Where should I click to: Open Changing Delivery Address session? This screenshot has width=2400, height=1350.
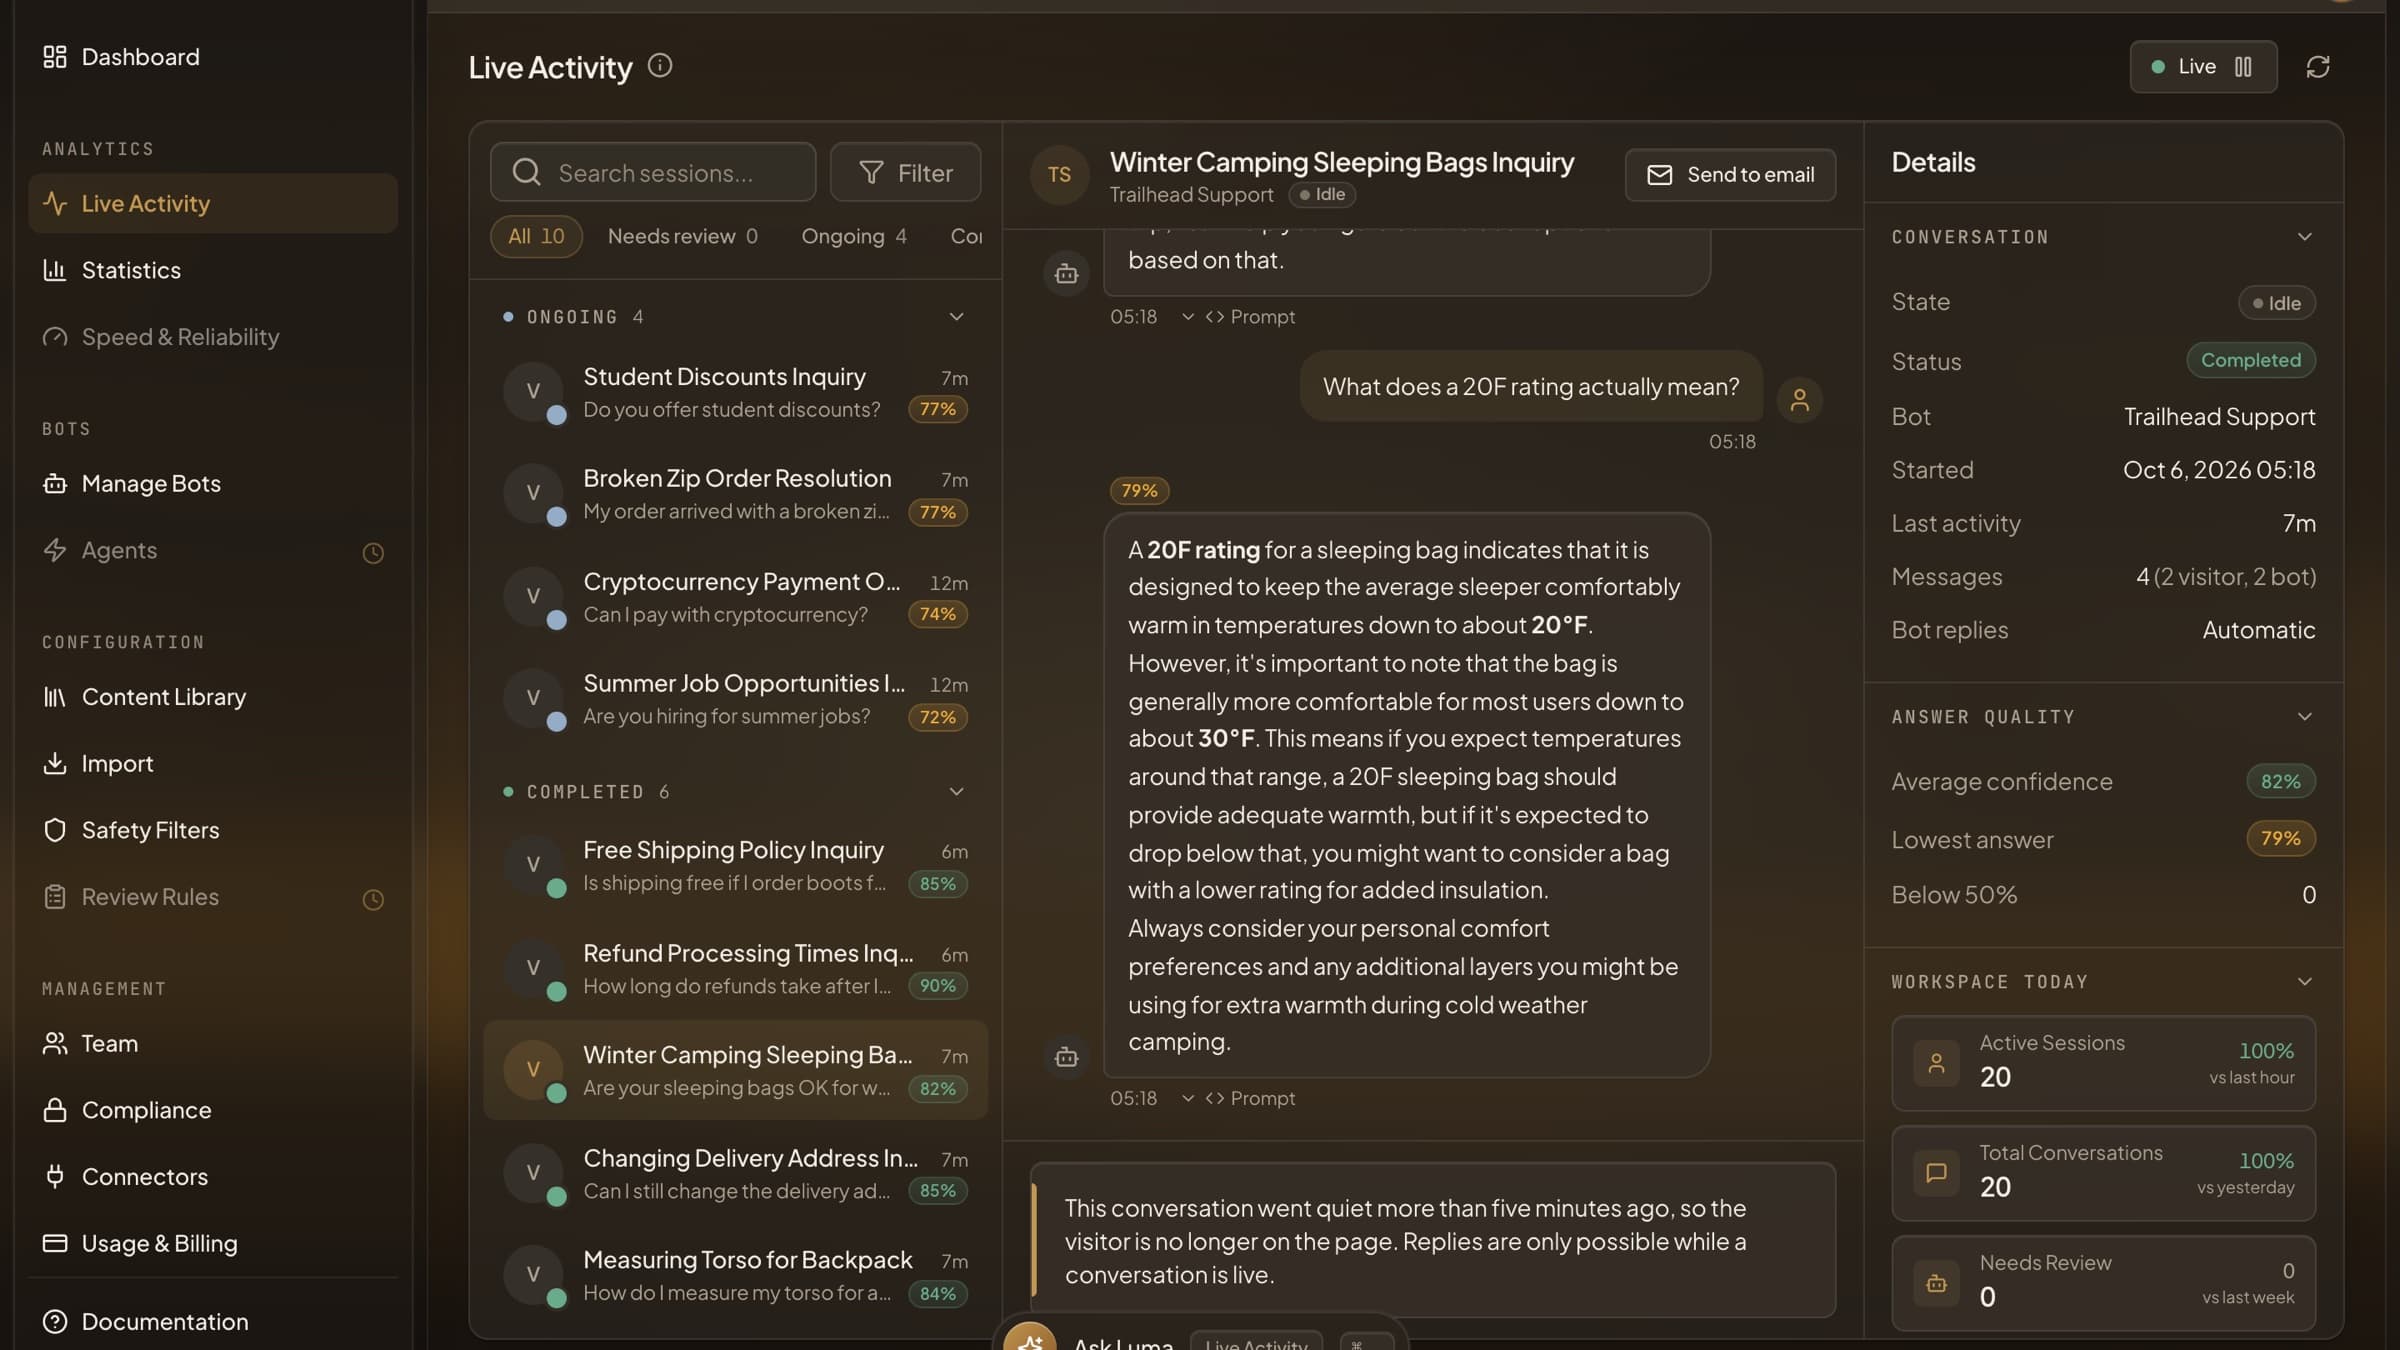pos(735,1174)
